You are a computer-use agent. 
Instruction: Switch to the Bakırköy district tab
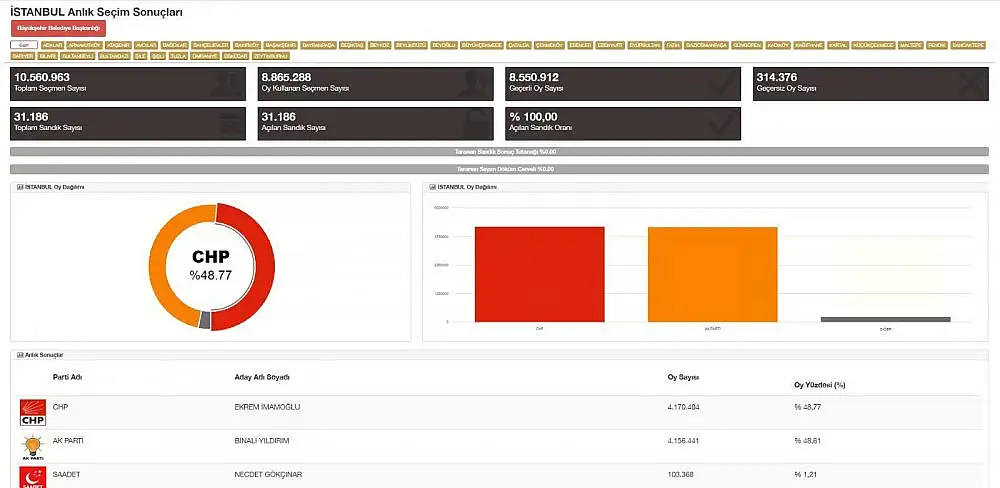coord(247,45)
